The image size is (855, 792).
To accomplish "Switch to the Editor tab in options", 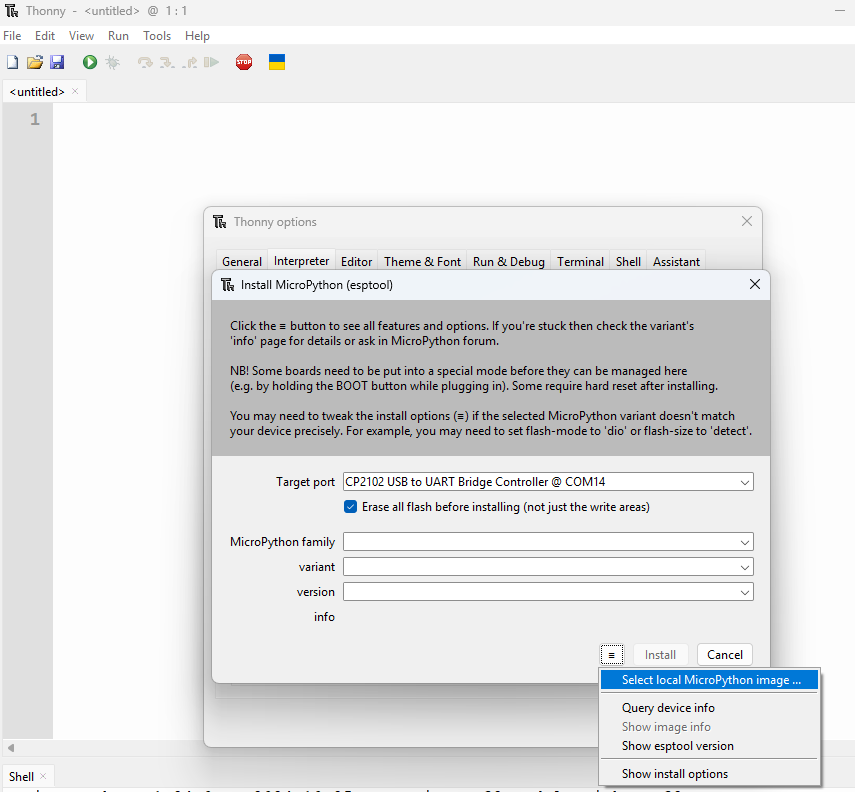I will point(356,262).
